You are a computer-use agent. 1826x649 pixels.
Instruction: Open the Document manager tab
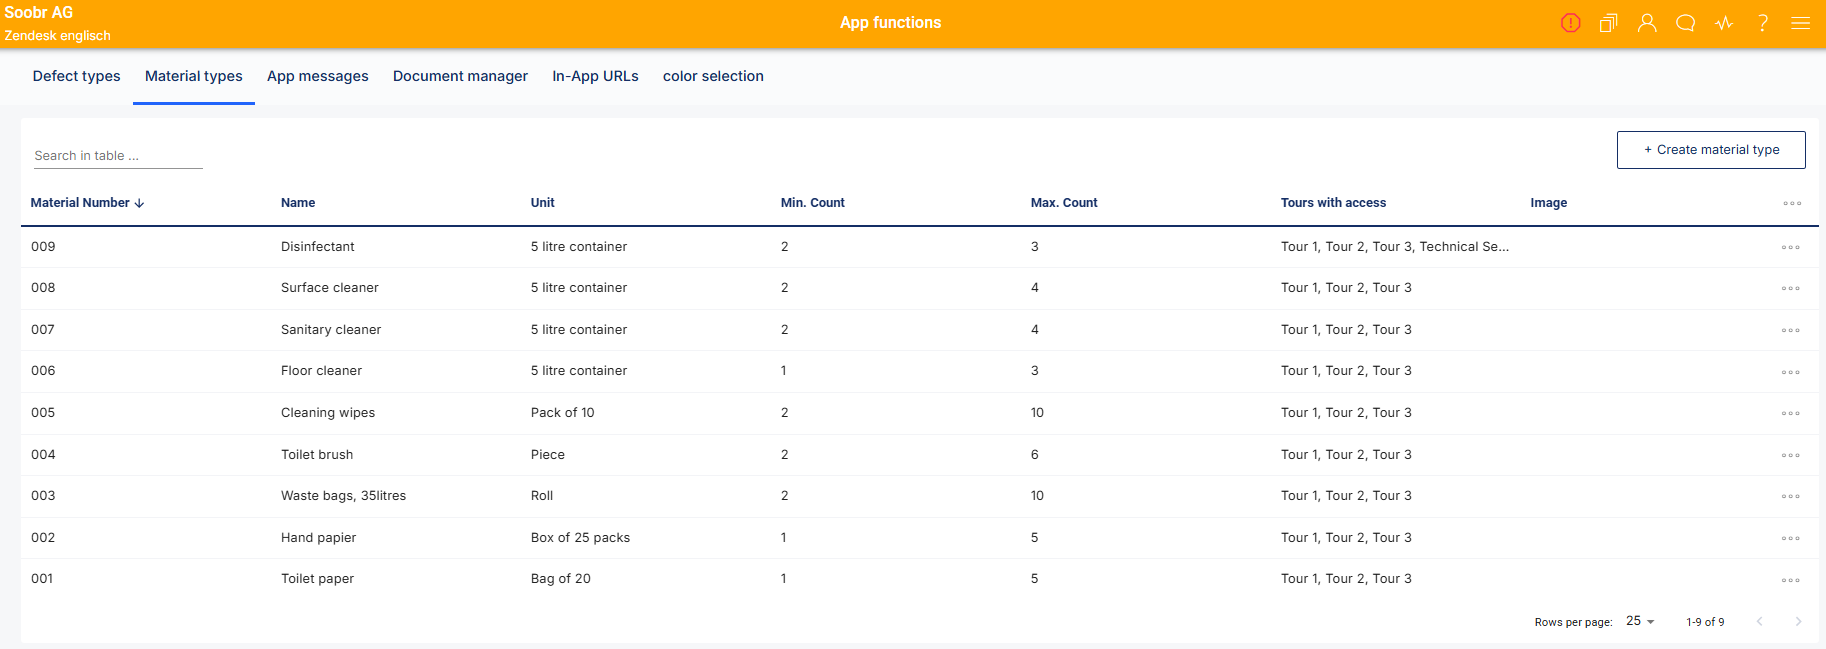click(460, 76)
